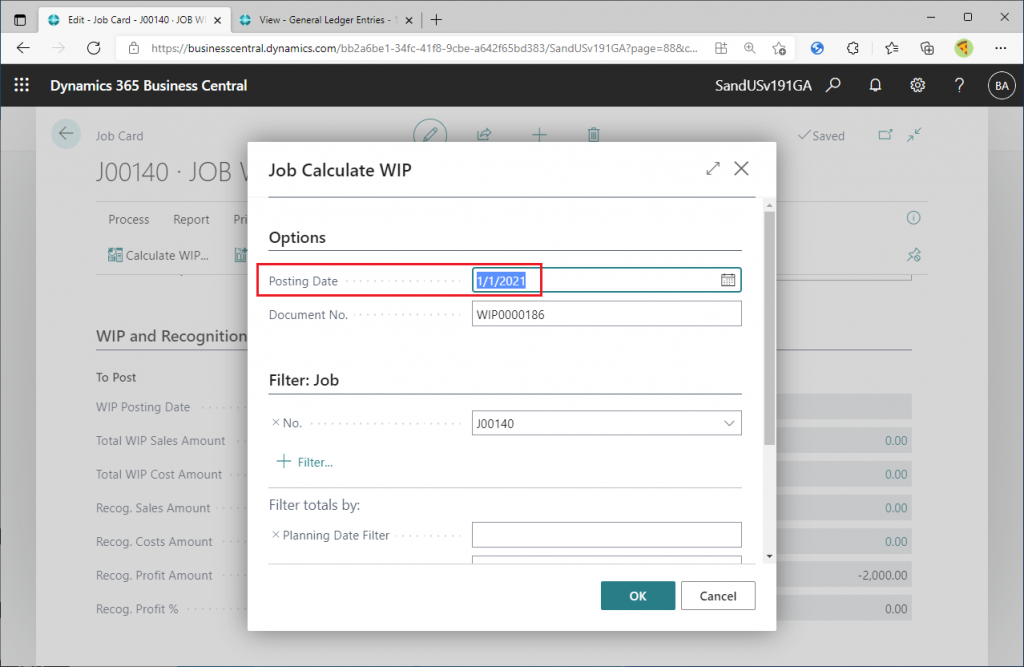
Task: Remove the No. filter field
Action: point(275,423)
